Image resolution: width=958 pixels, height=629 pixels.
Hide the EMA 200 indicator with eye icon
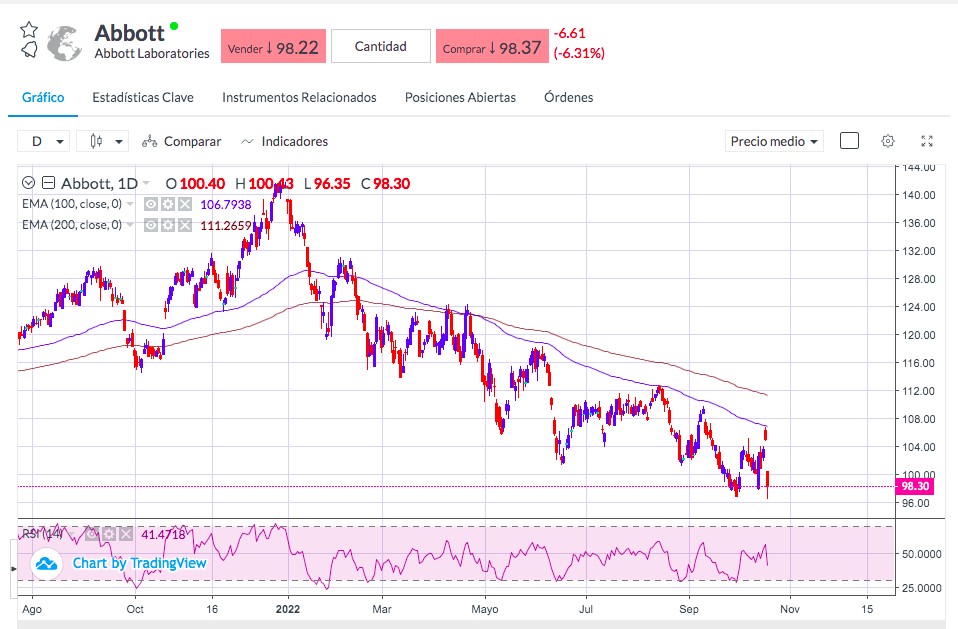point(151,225)
